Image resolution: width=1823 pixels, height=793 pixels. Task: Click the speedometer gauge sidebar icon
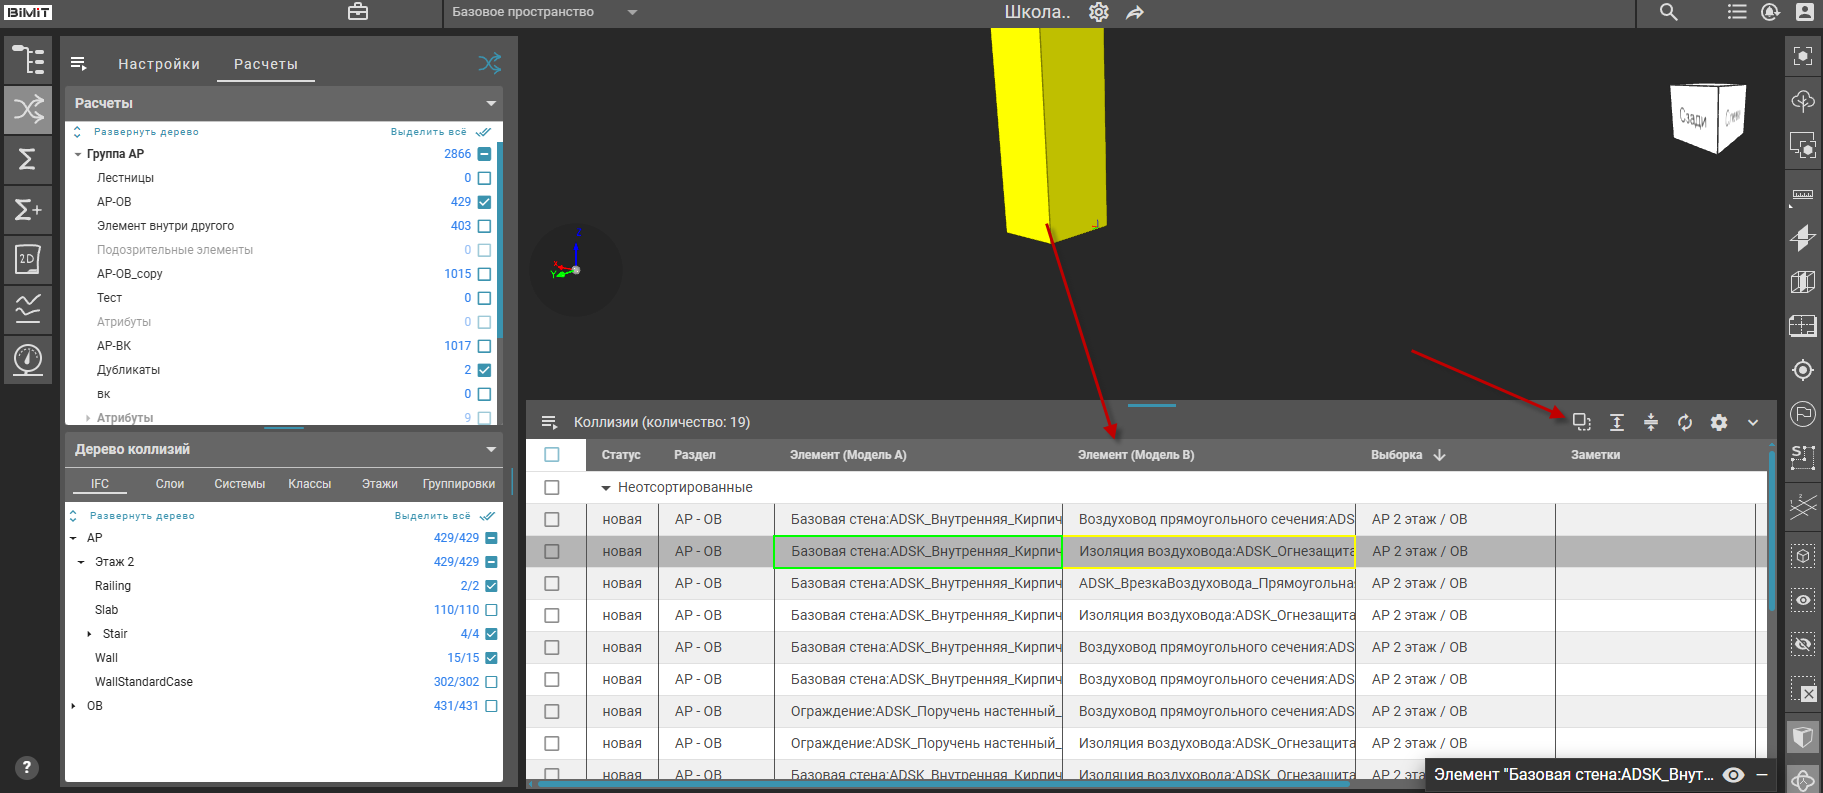click(x=28, y=358)
